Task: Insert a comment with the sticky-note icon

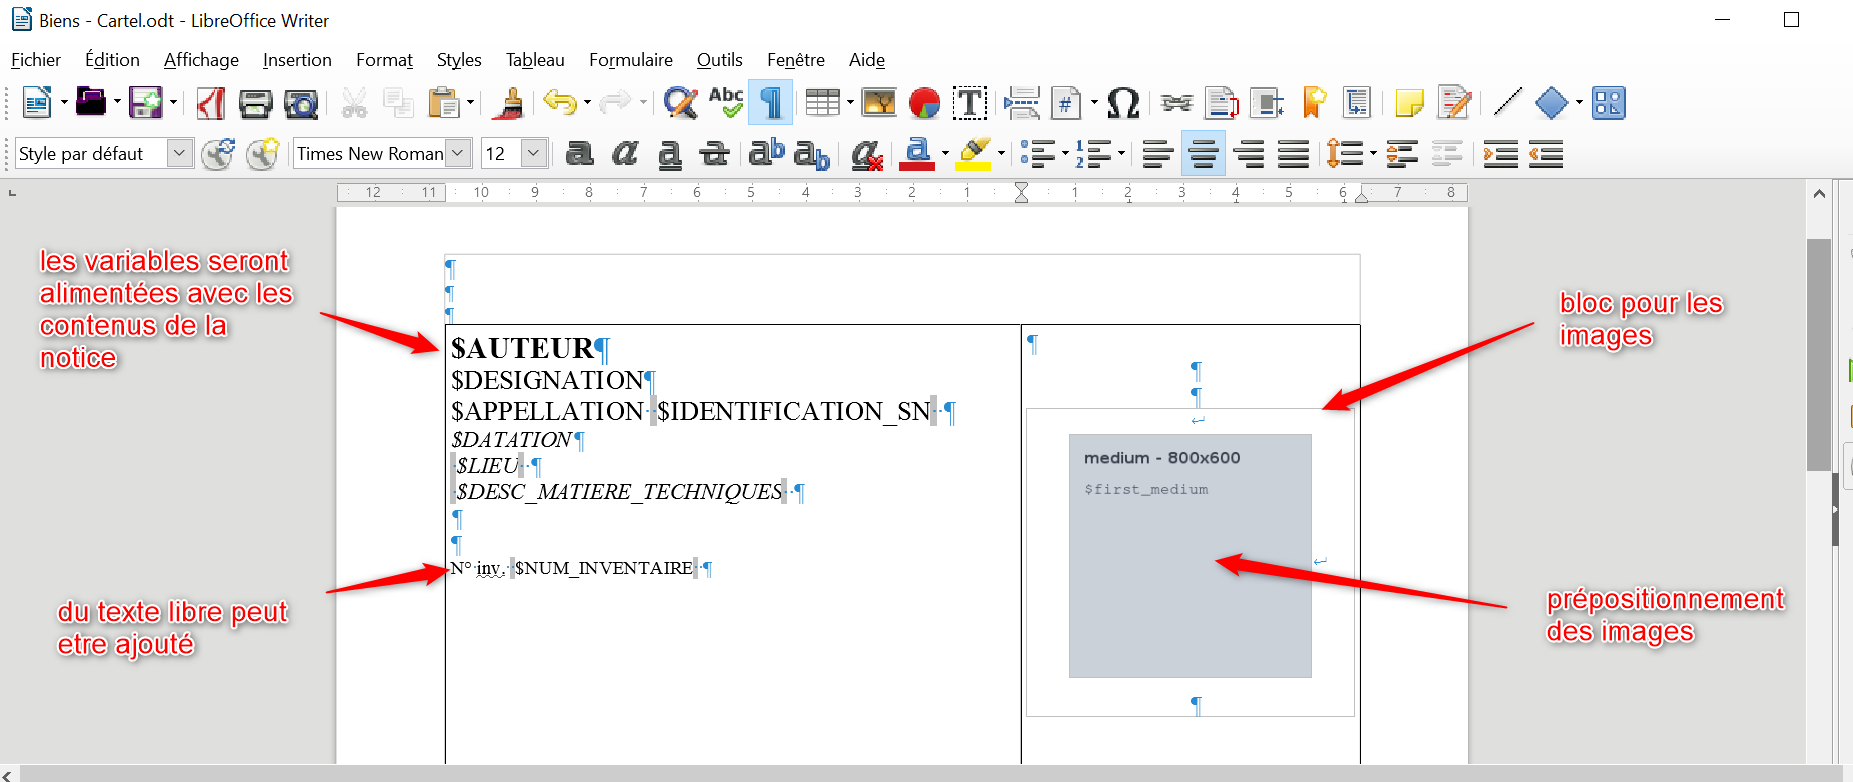Action: click(x=1408, y=103)
